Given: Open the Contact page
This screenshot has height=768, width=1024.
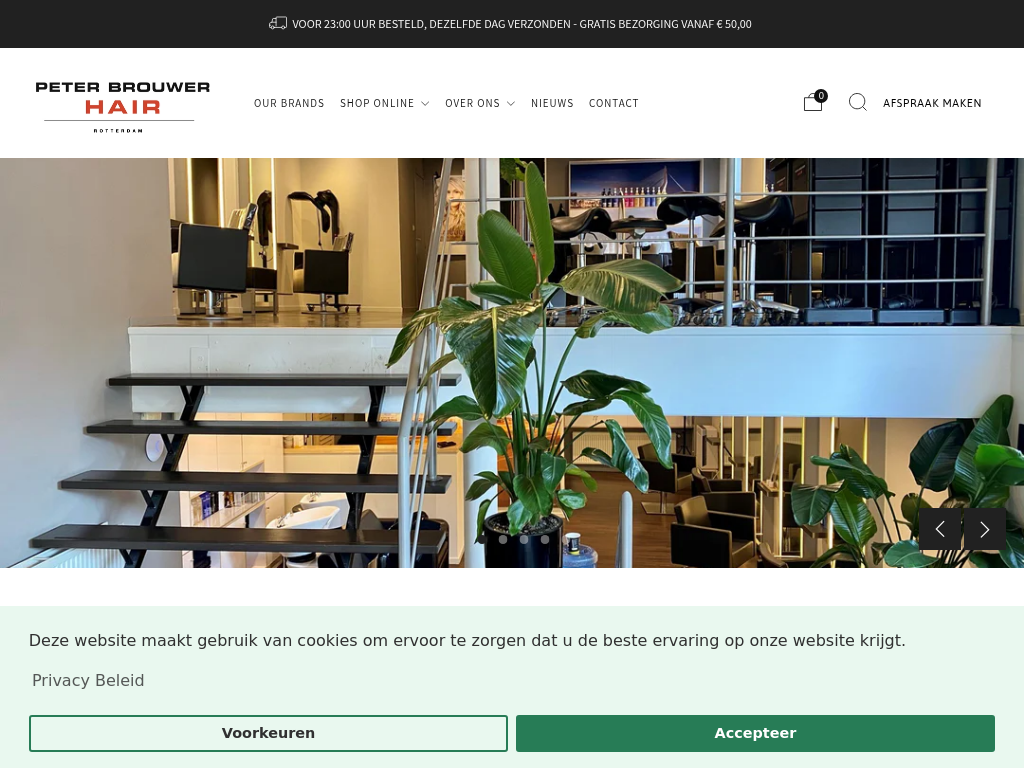Looking at the screenshot, I should click(x=613, y=103).
